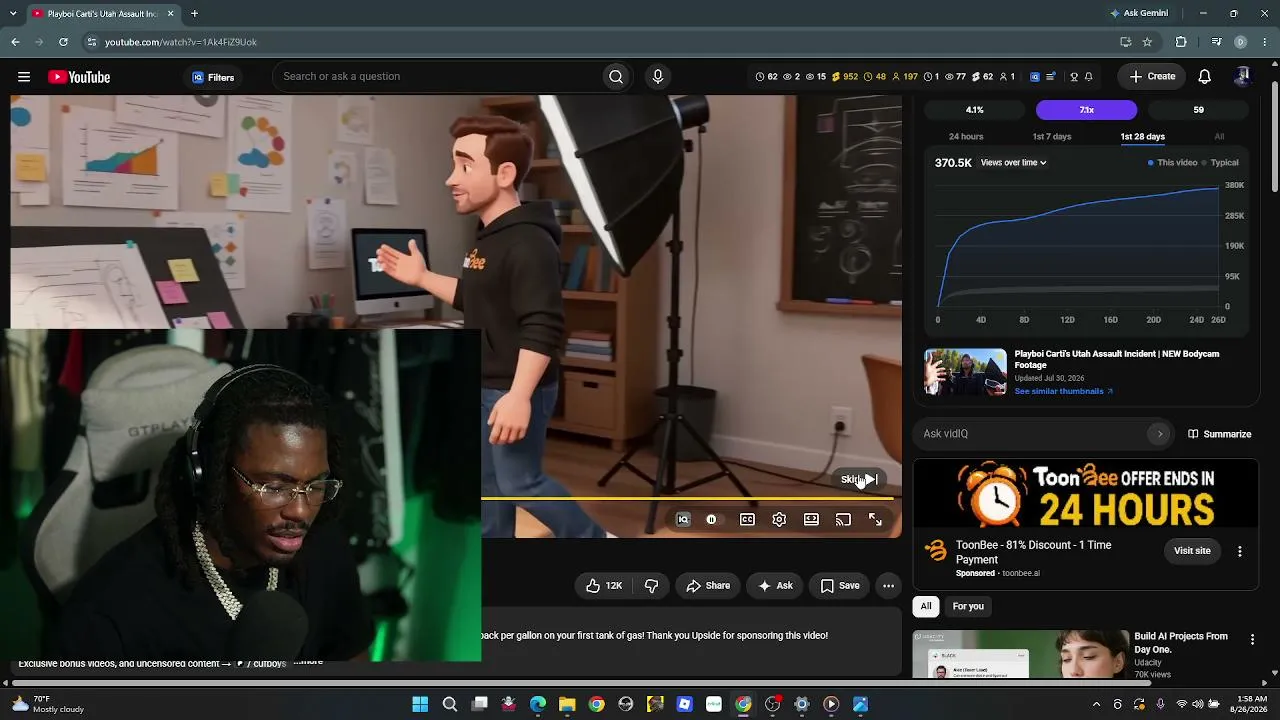This screenshot has height=720, width=1280.
Task: Open the player settings gear
Action: coord(779,520)
